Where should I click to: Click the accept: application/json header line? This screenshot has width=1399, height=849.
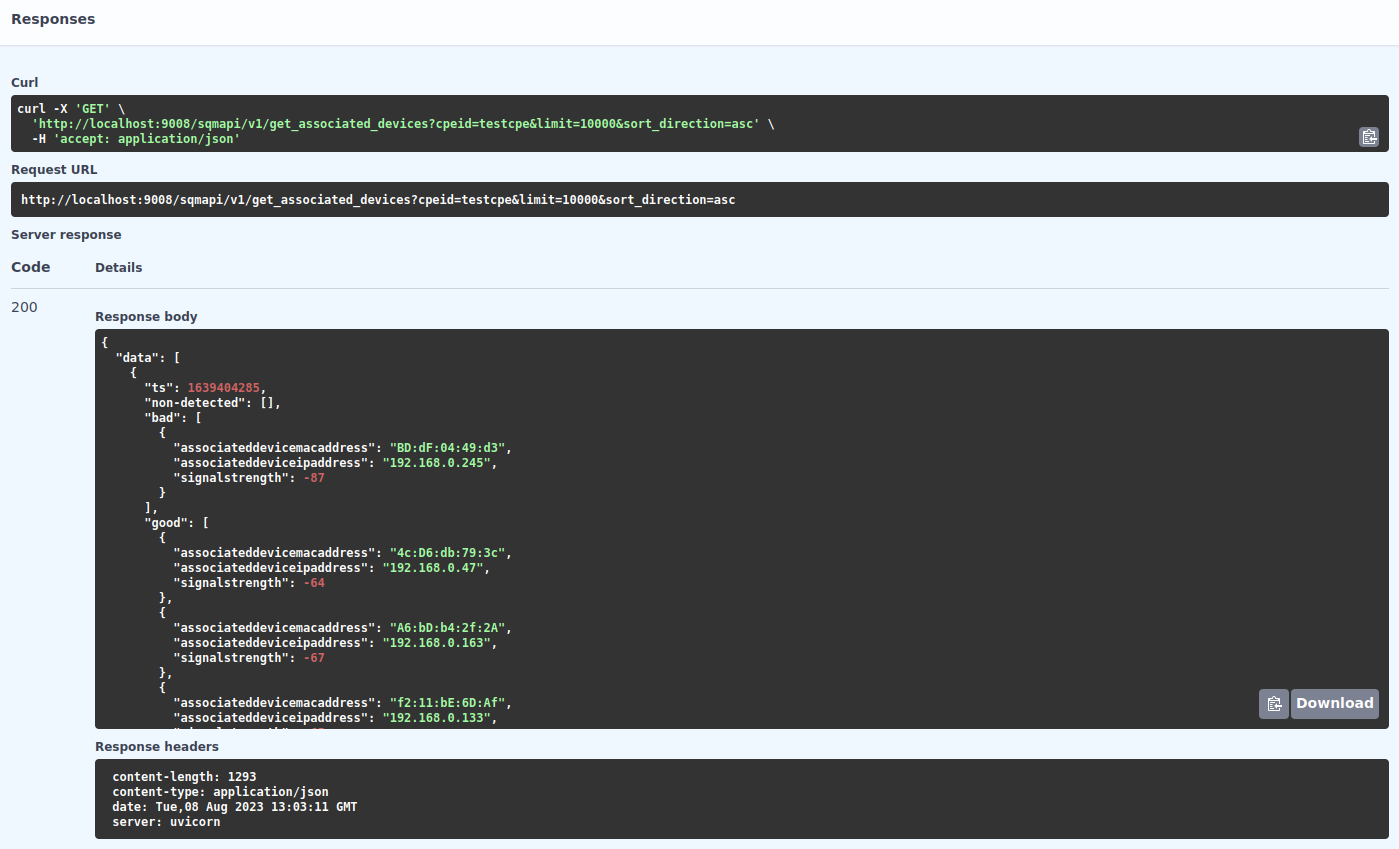(x=135, y=139)
